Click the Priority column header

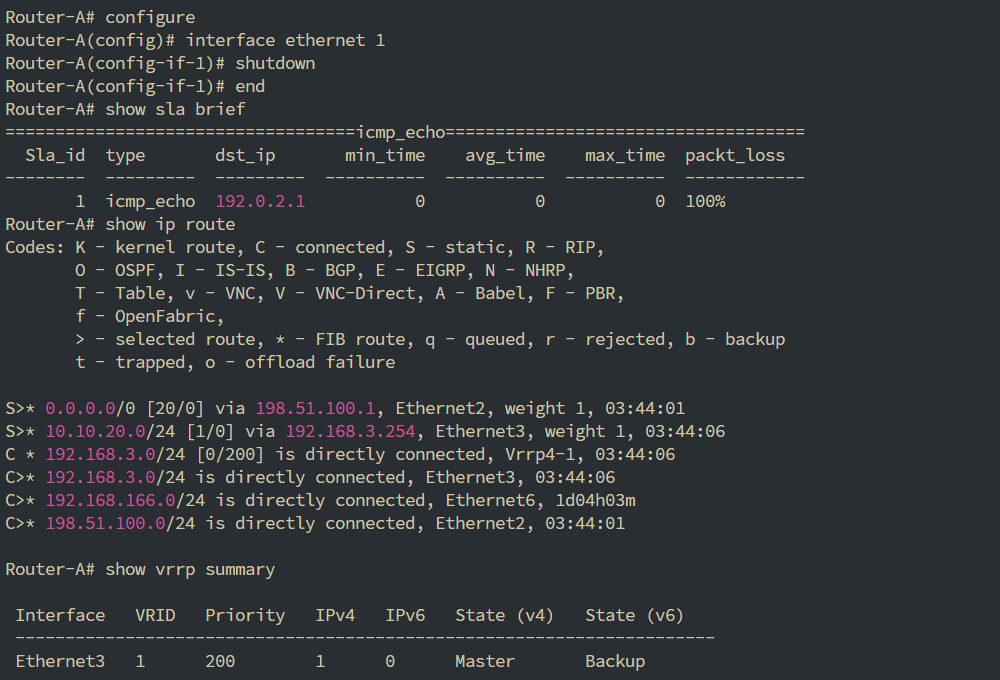click(245, 616)
